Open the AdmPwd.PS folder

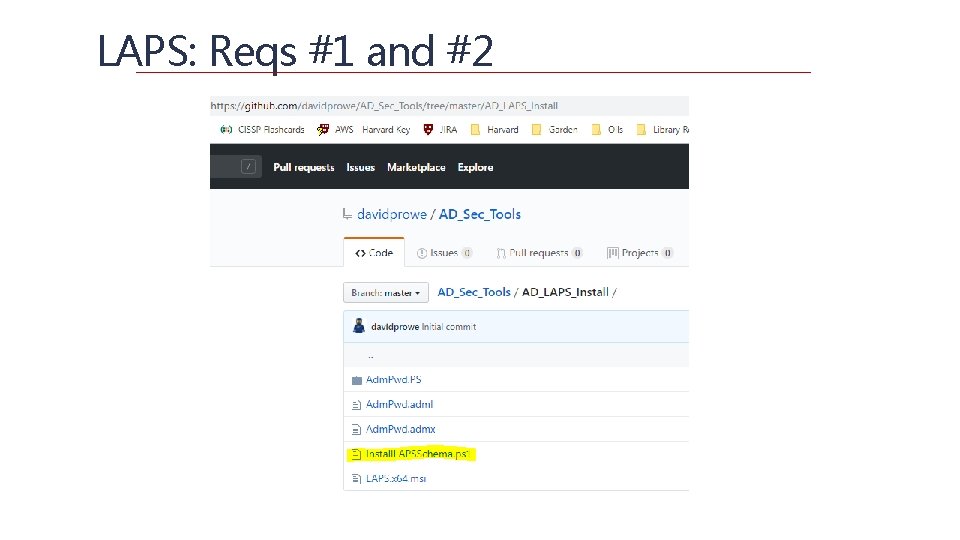click(394, 380)
